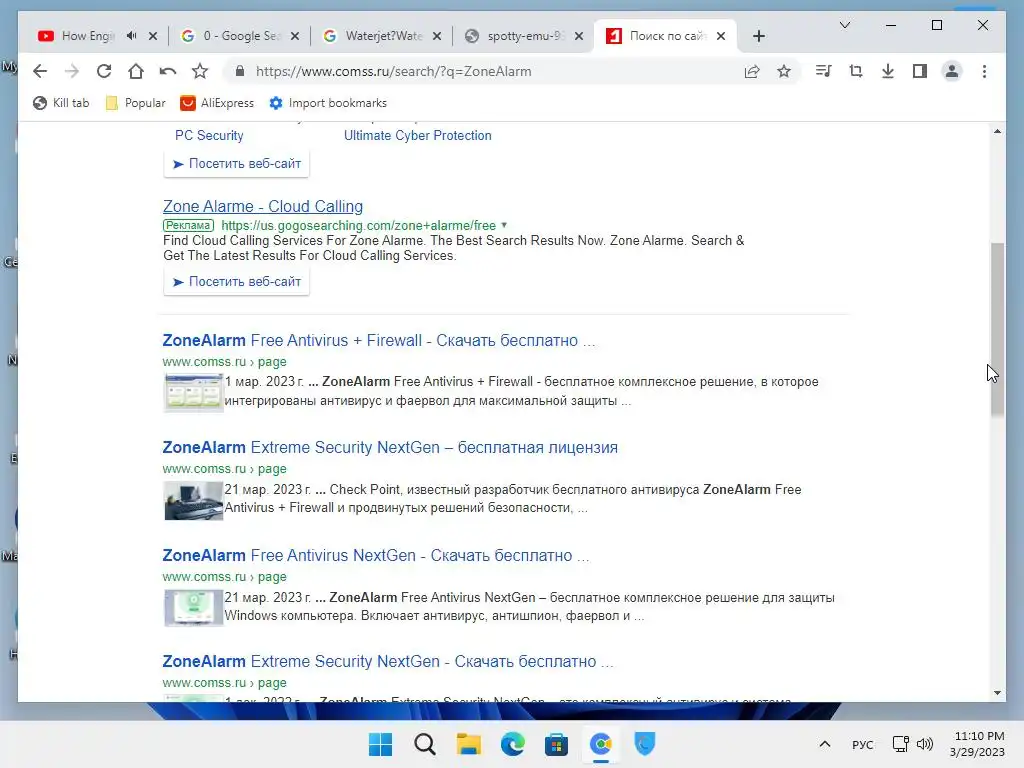Open the PC Security ad link
The width and height of the screenshot is (1024, 768).
209,135
